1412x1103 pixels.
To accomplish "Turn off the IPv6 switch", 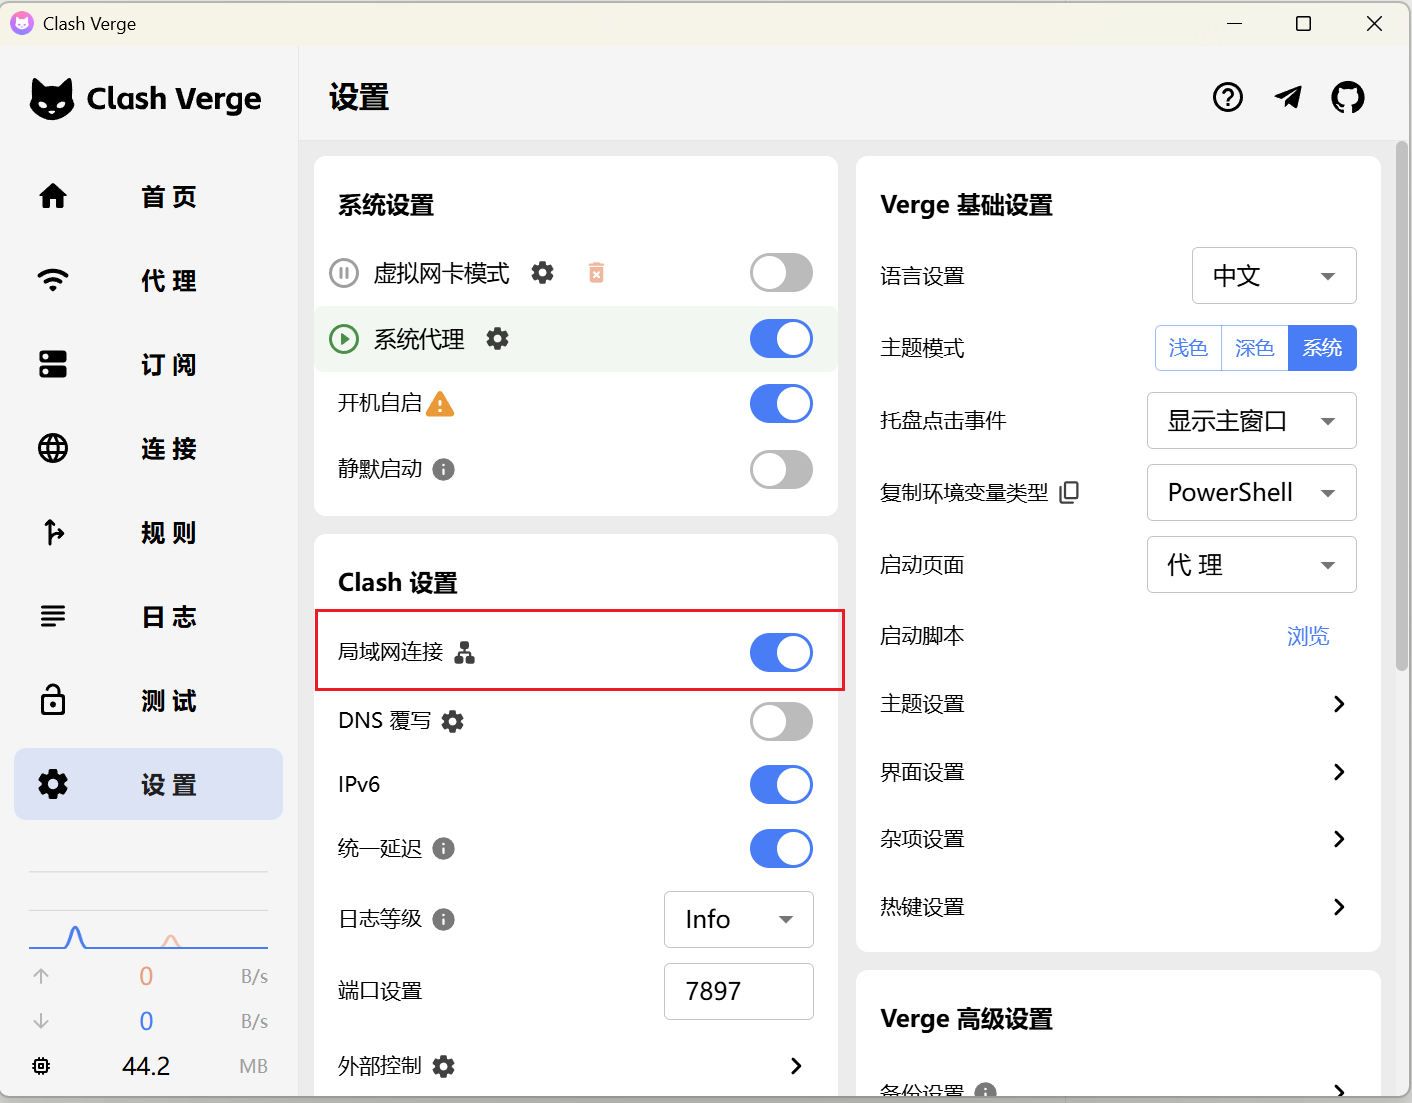I will pos(781,785).
